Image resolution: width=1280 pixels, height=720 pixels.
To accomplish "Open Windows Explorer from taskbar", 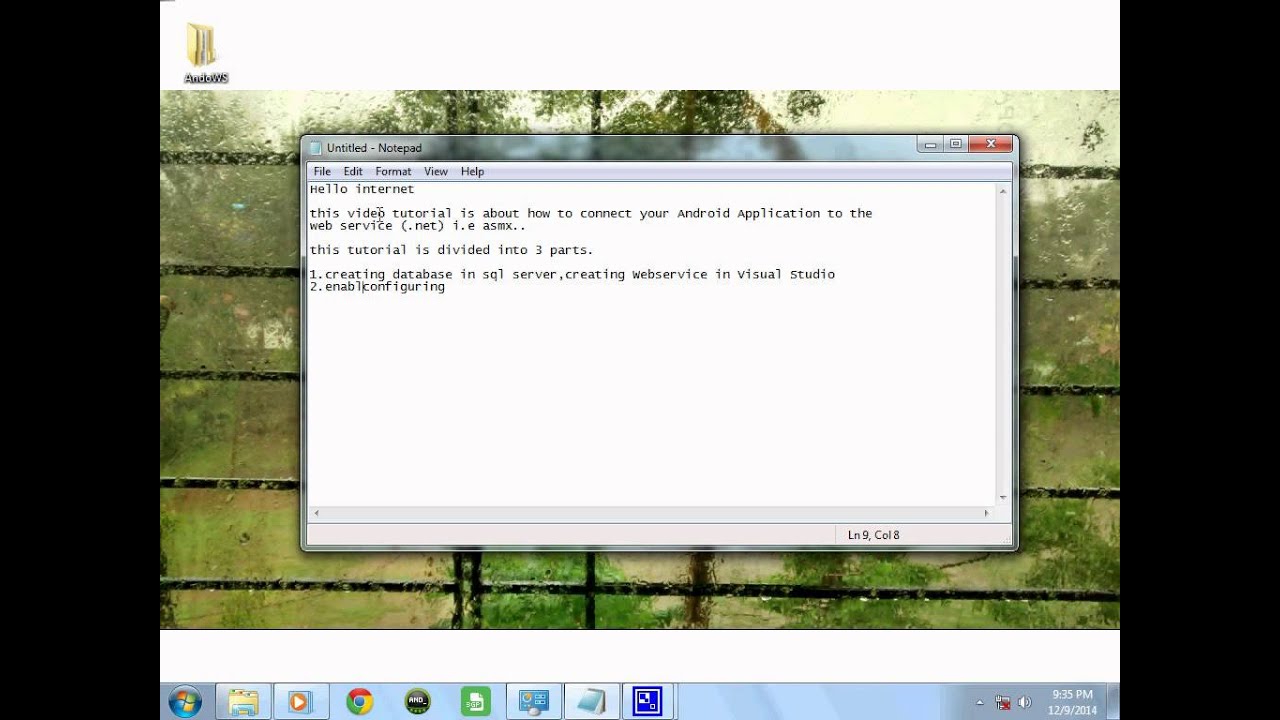I will [243, 702].
